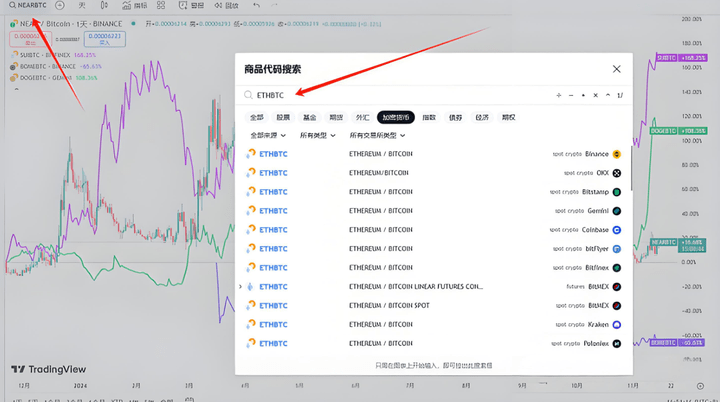The image size is (720, 402).
Task: Click the undo arrow in the toolbar
Action: (x=256, y=6)
